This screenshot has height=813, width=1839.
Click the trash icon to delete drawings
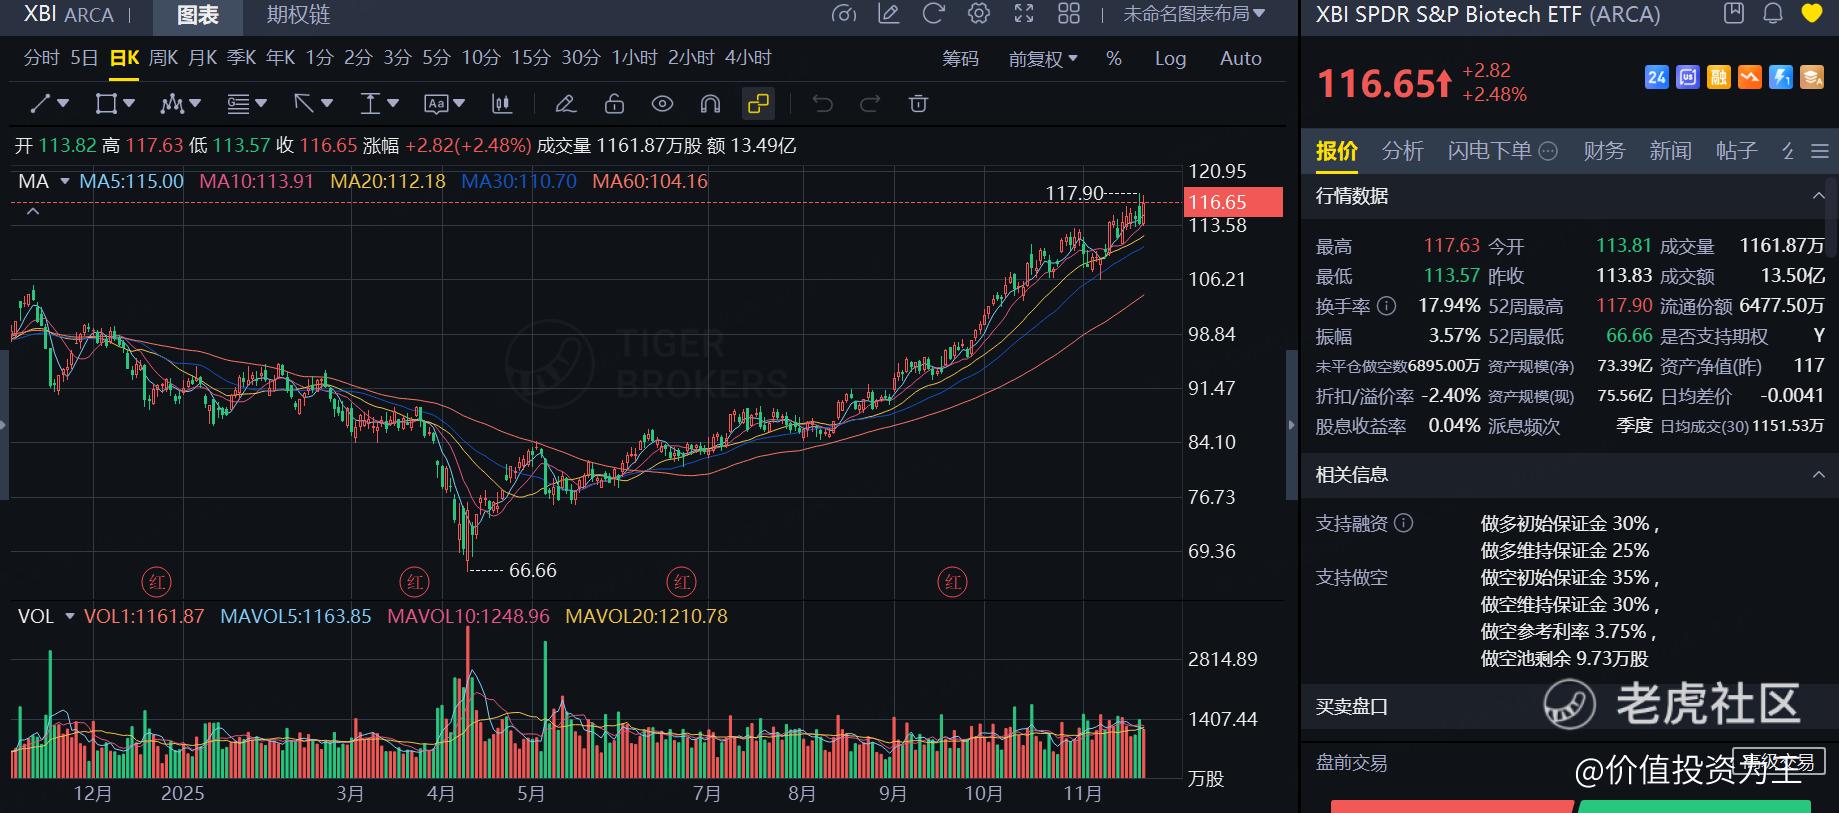pos(918,103)
